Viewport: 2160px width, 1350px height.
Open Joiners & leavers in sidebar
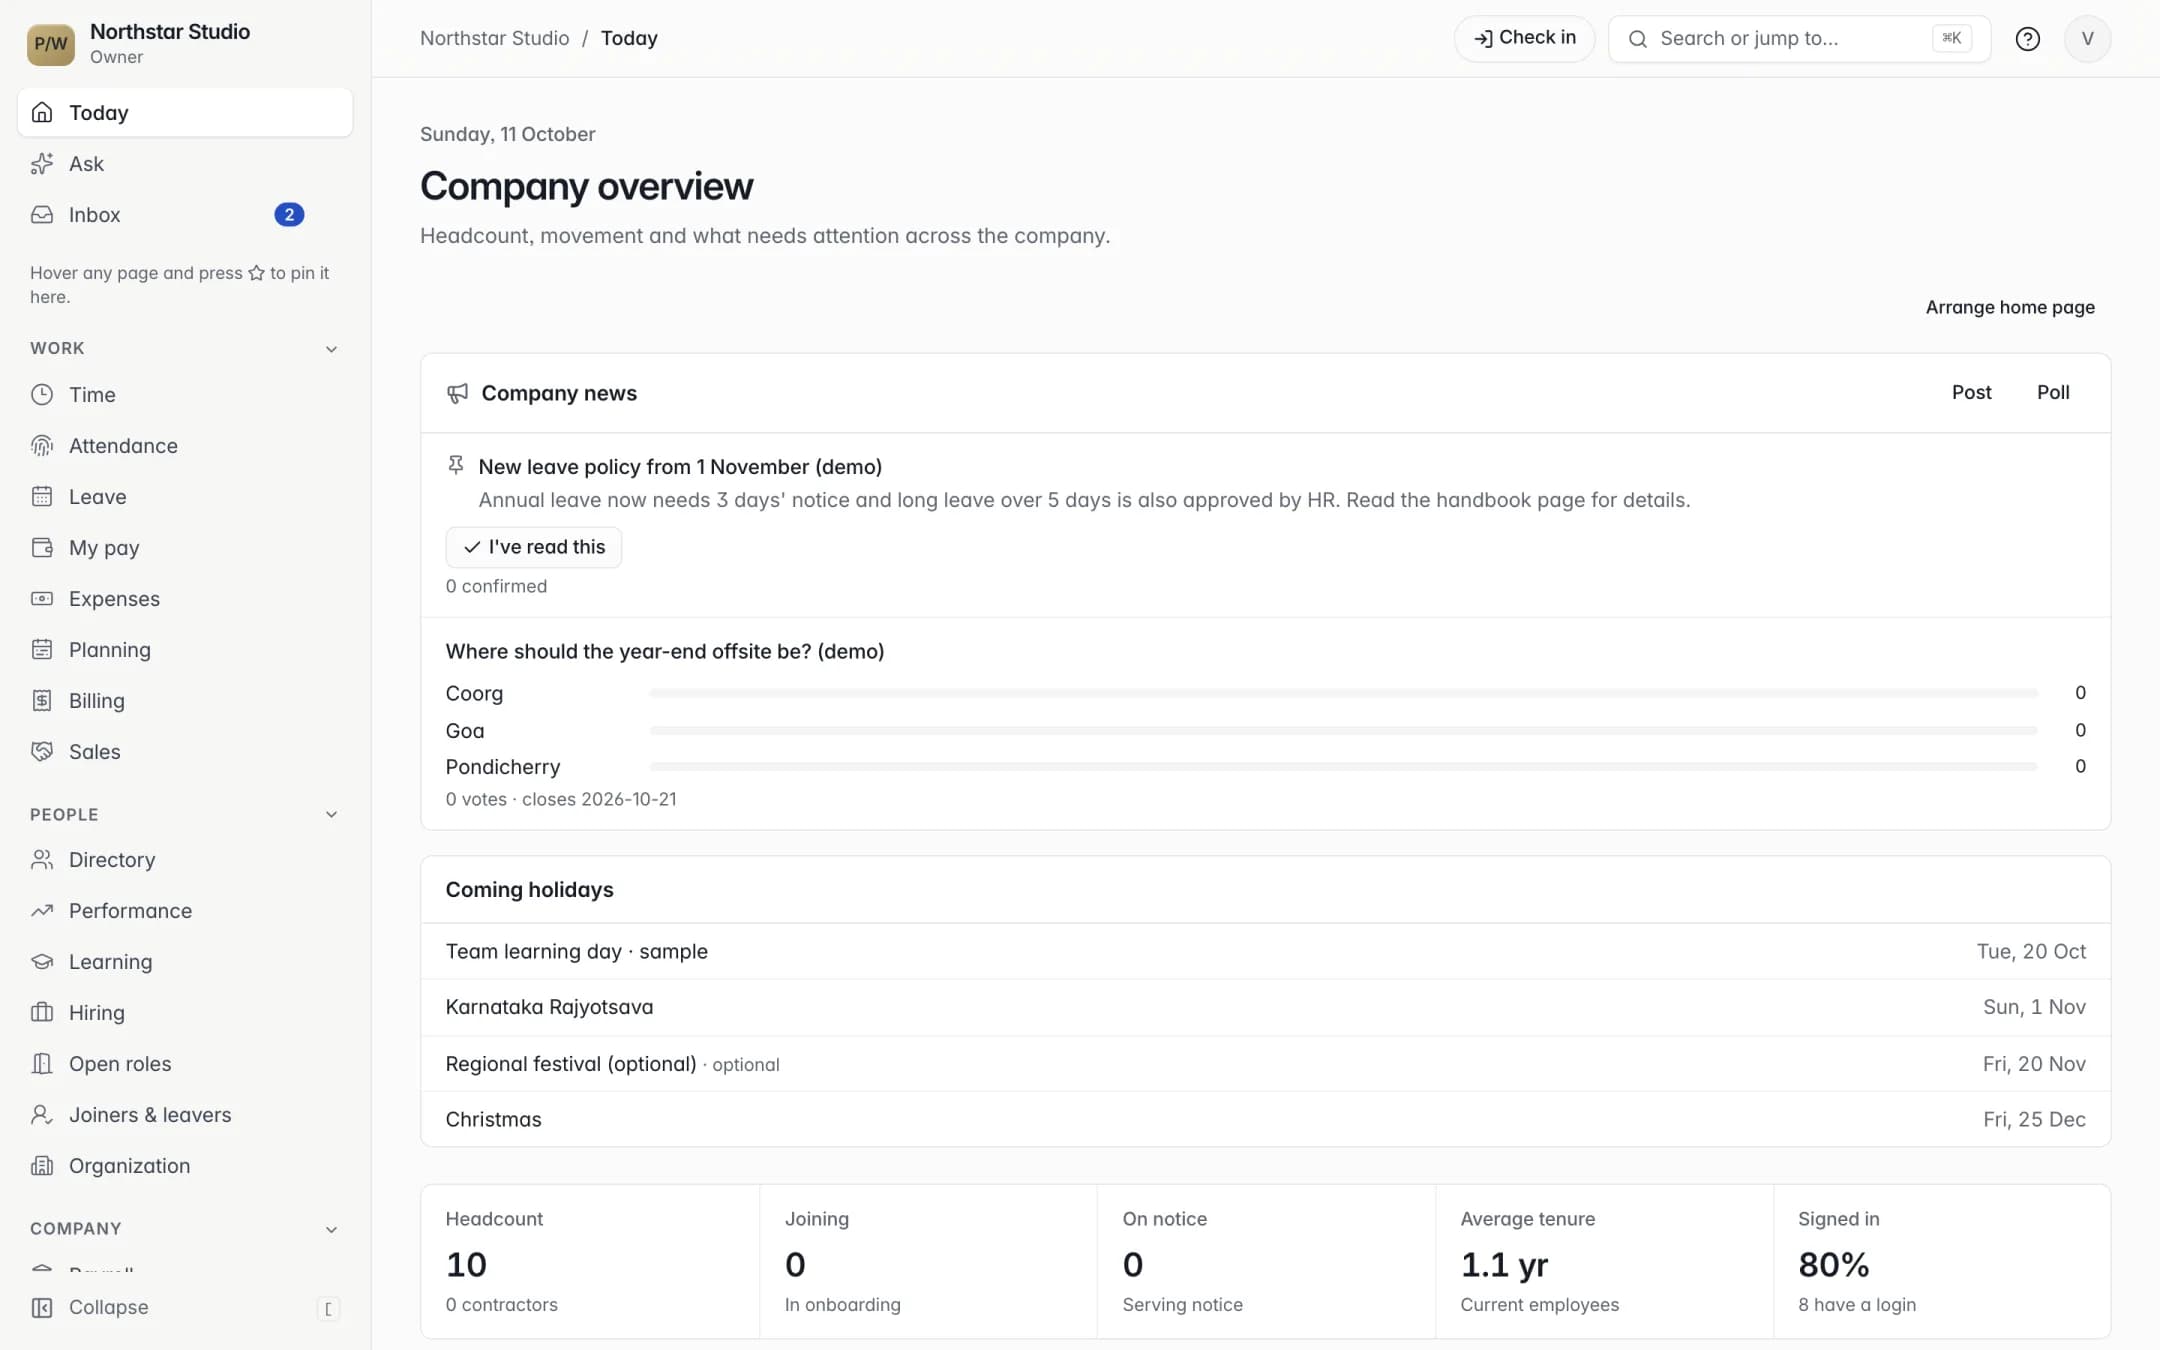pyautogui.click(x=185, y=1115)
